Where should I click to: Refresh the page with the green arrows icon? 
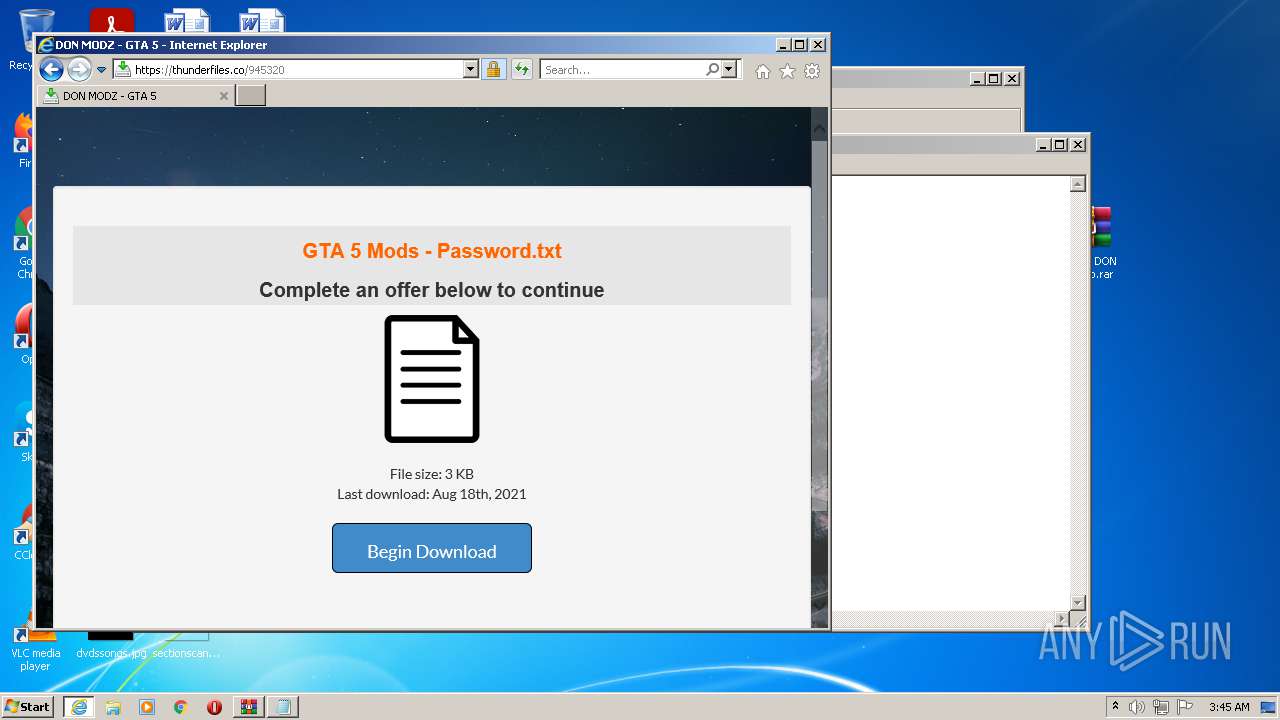(521, 70)
